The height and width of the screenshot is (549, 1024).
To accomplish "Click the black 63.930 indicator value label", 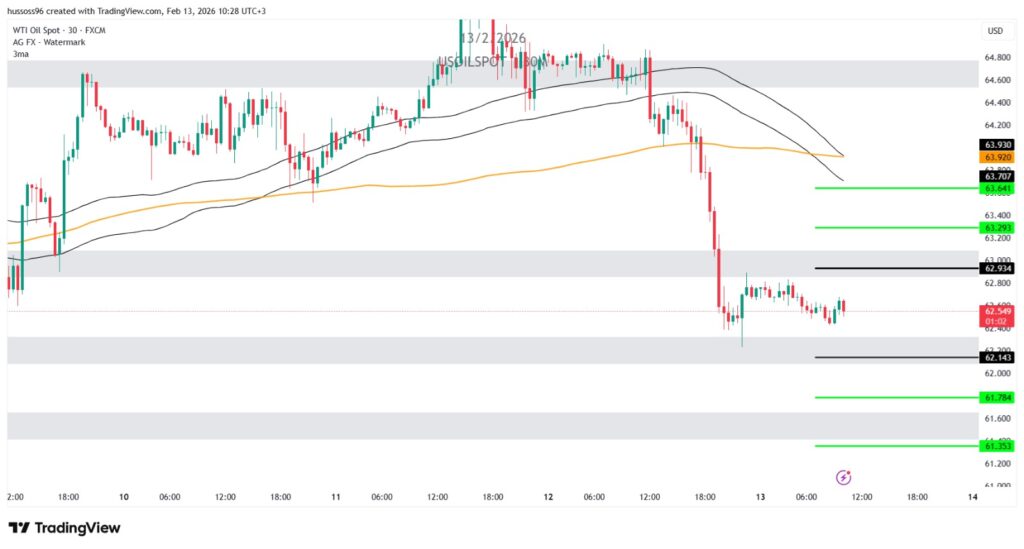I will click(998, 145).
